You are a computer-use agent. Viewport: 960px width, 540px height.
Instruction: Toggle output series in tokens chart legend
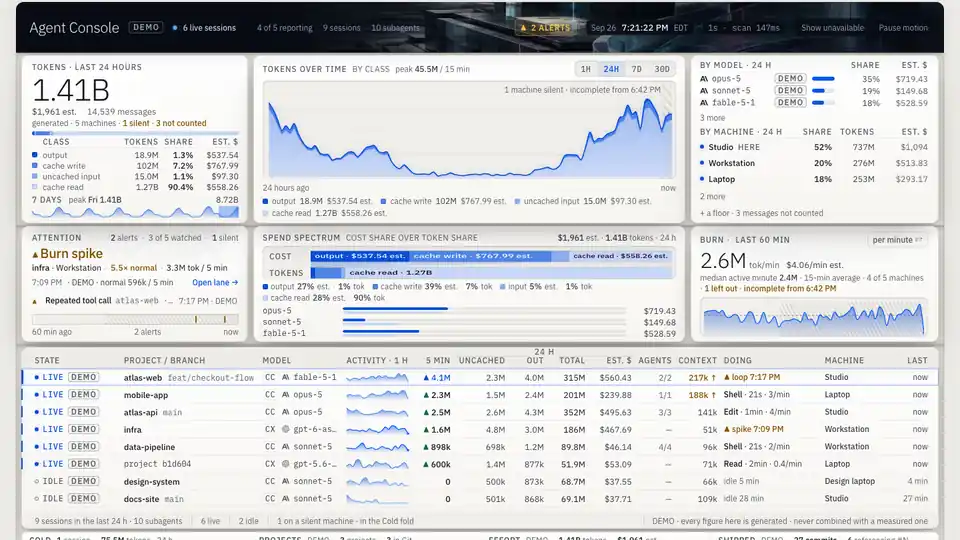(317, 201)
